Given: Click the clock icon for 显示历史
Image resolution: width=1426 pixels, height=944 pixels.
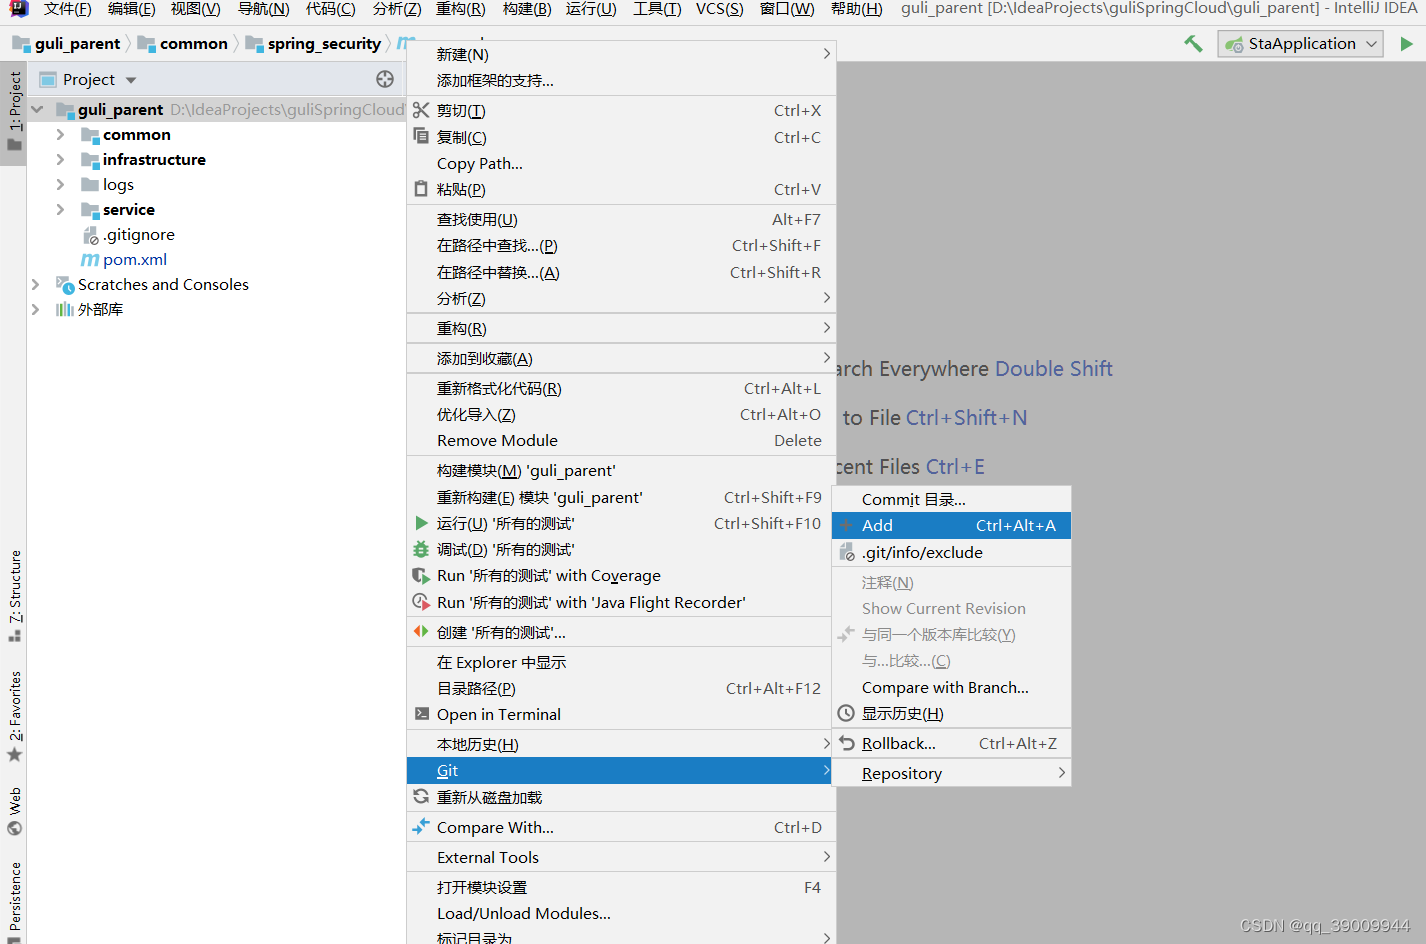Looking at the screenshot, I should tap(846, 713).
